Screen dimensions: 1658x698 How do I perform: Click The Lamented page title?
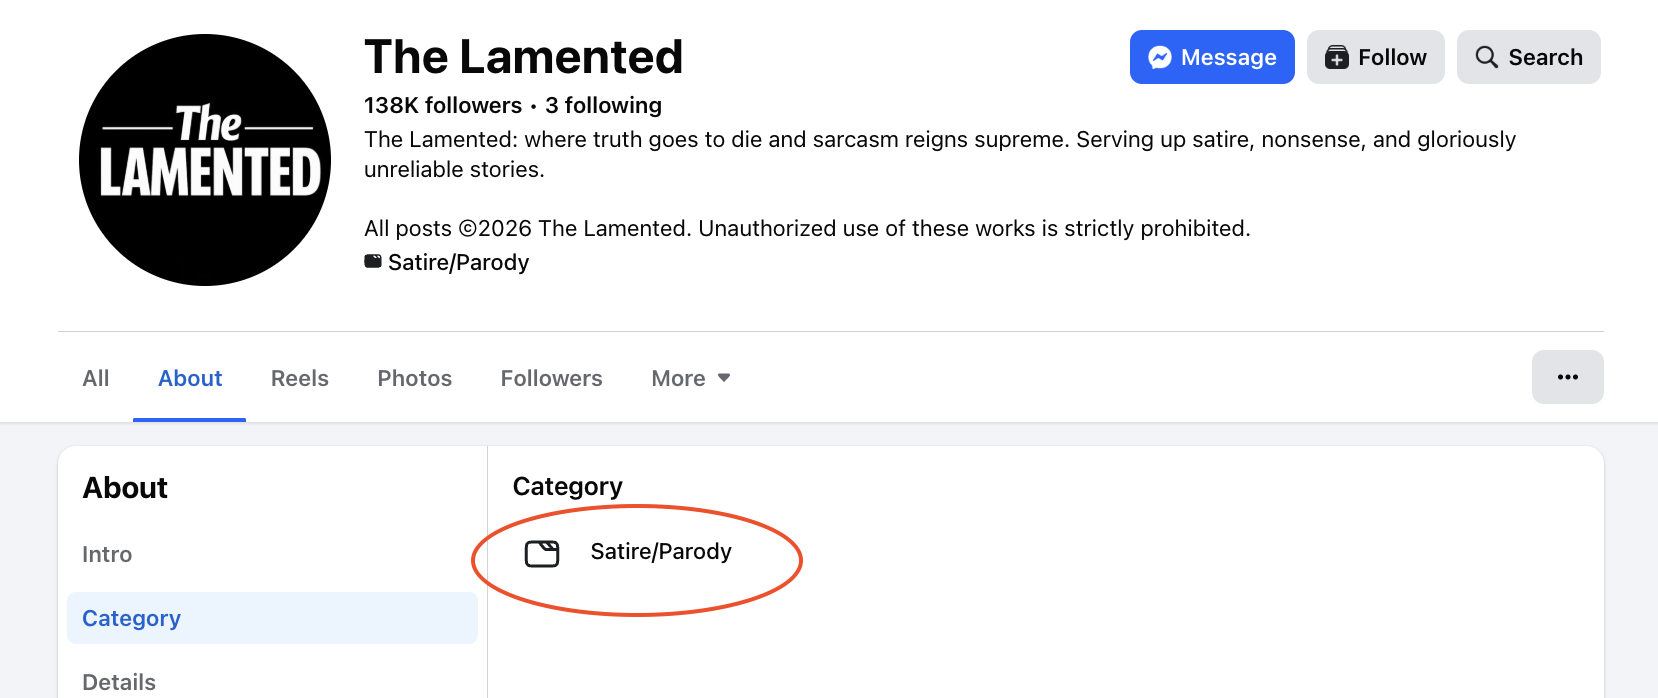pyautogui.click(x=523, y=57)
